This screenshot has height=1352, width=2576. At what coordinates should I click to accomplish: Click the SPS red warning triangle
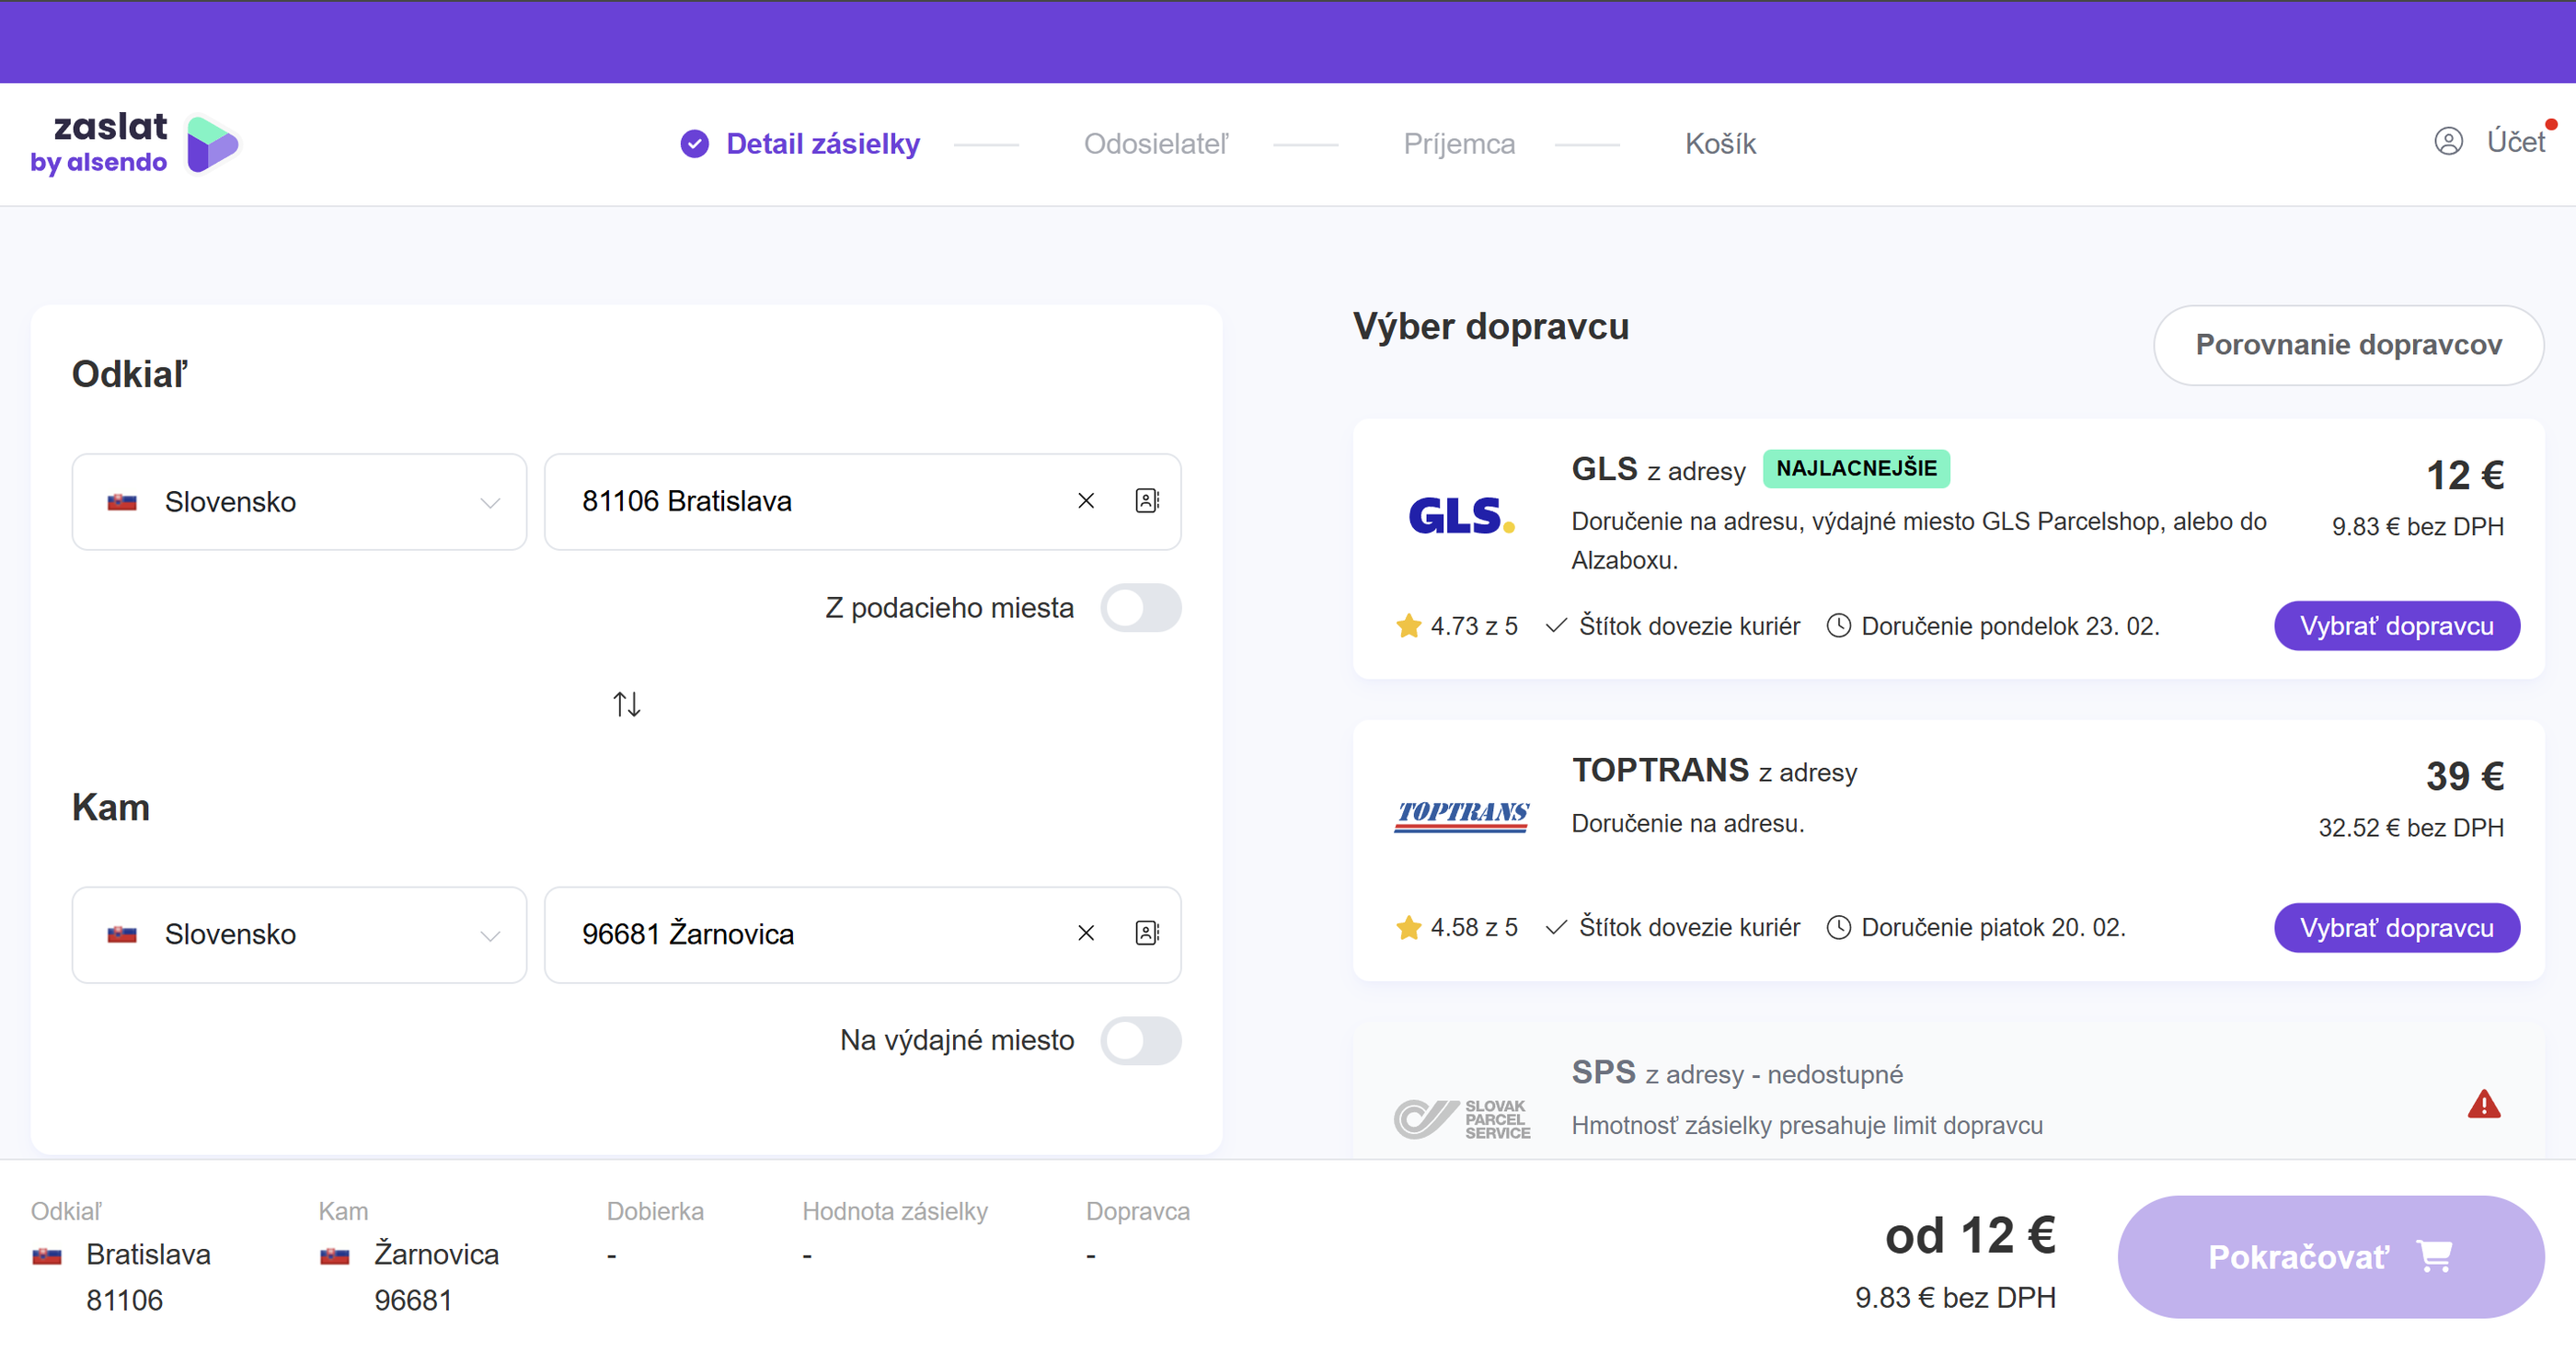(2483, 1105)
